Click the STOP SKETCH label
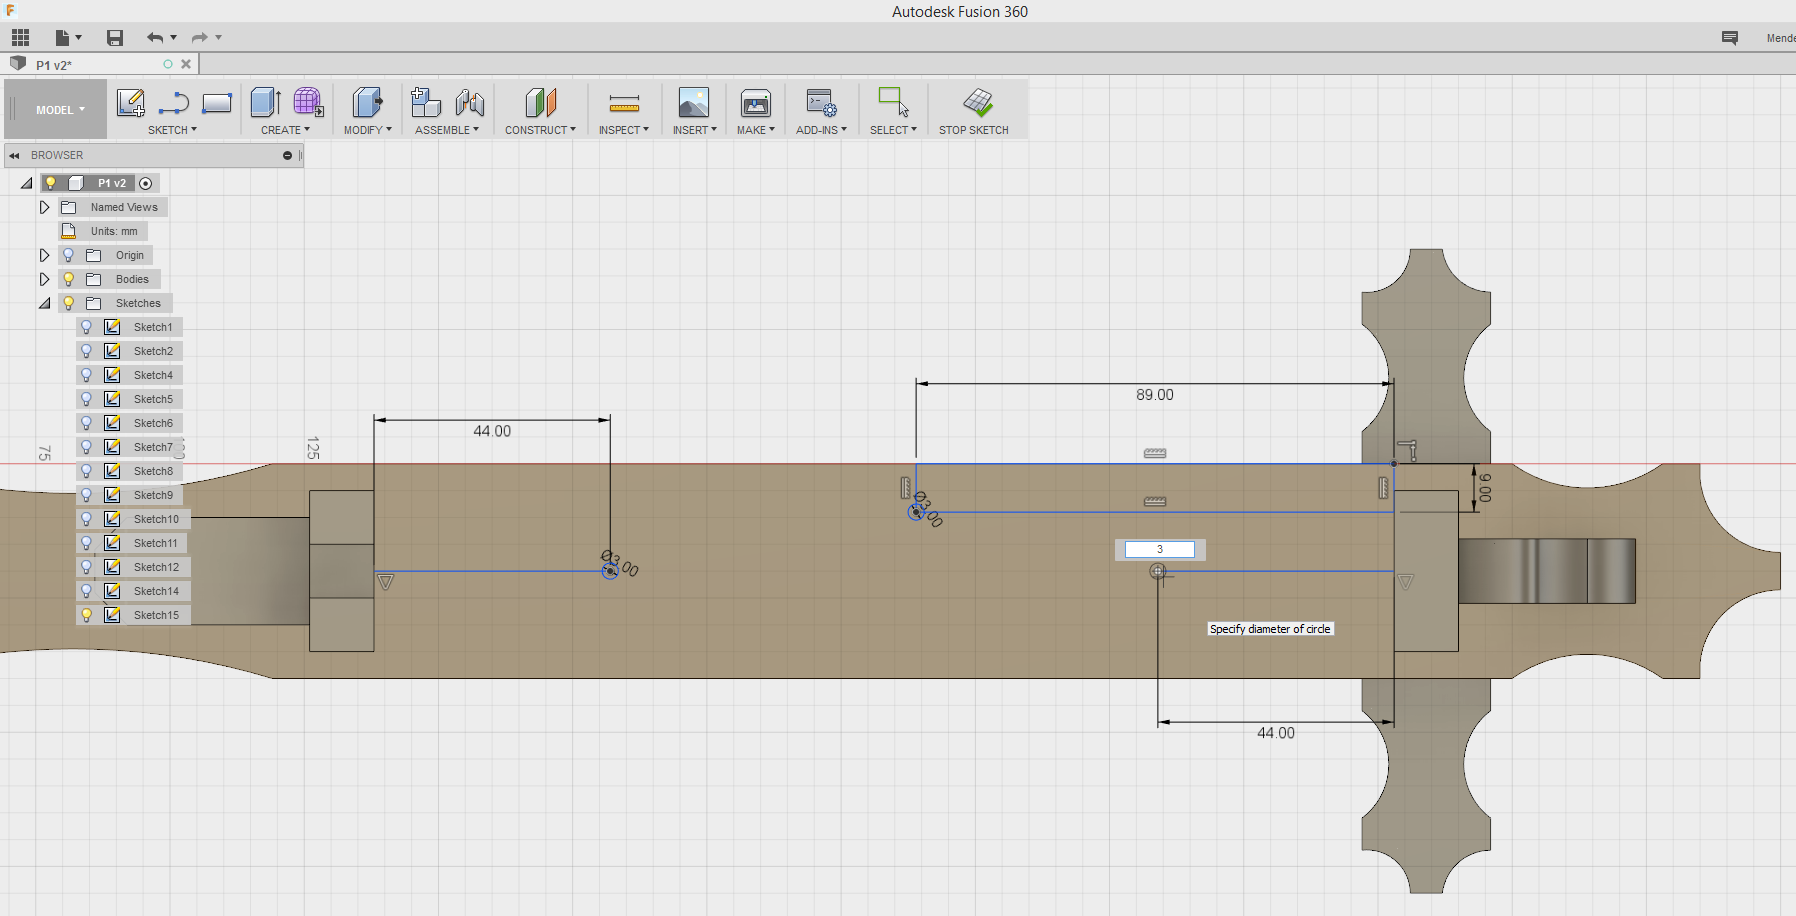 (973, 130)
